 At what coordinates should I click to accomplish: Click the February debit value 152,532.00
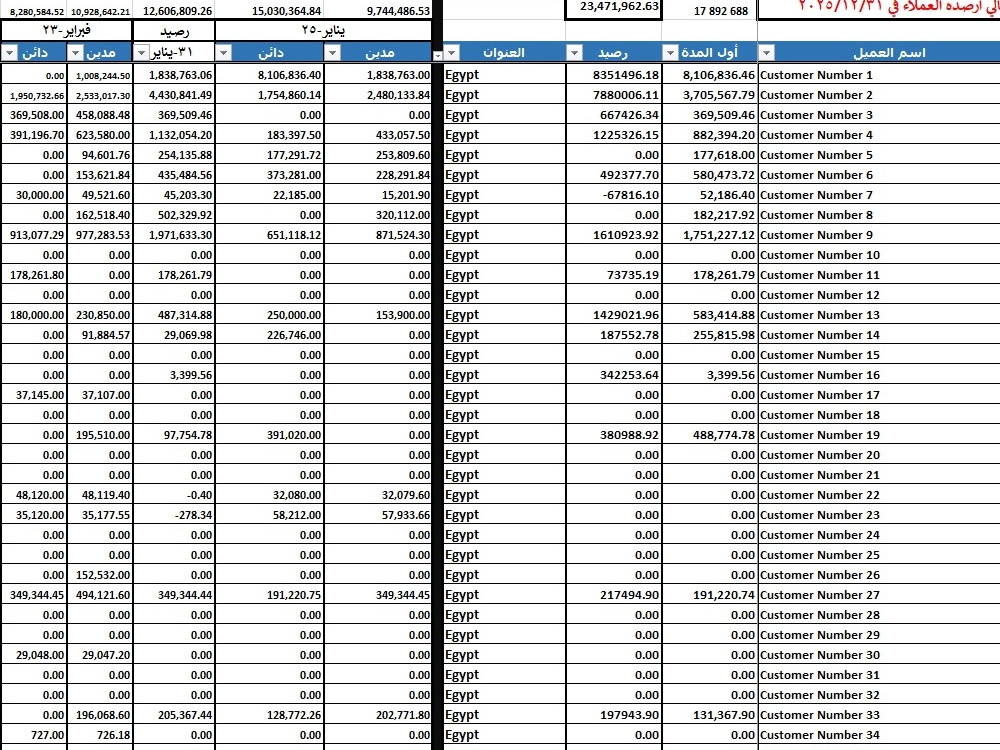pos(99,575)
